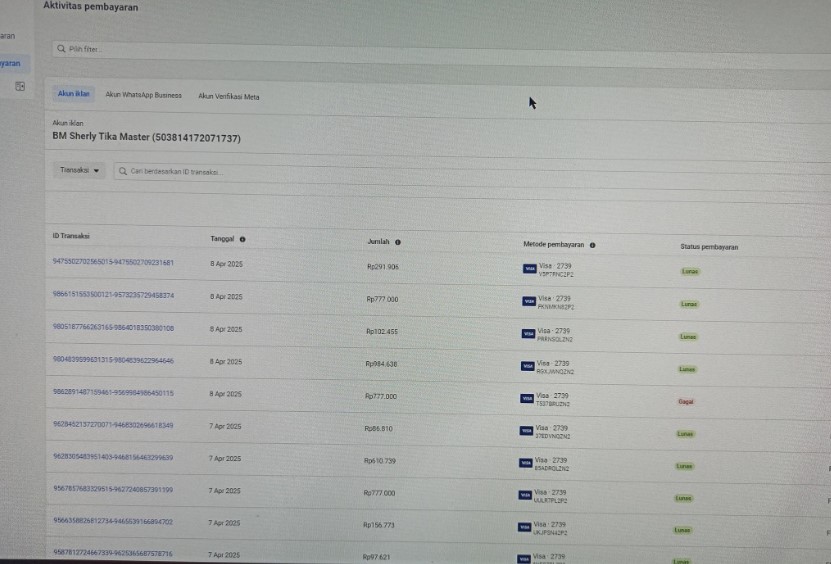Open the failed 8 Apr transaction ID link

[x=113, y=393]
